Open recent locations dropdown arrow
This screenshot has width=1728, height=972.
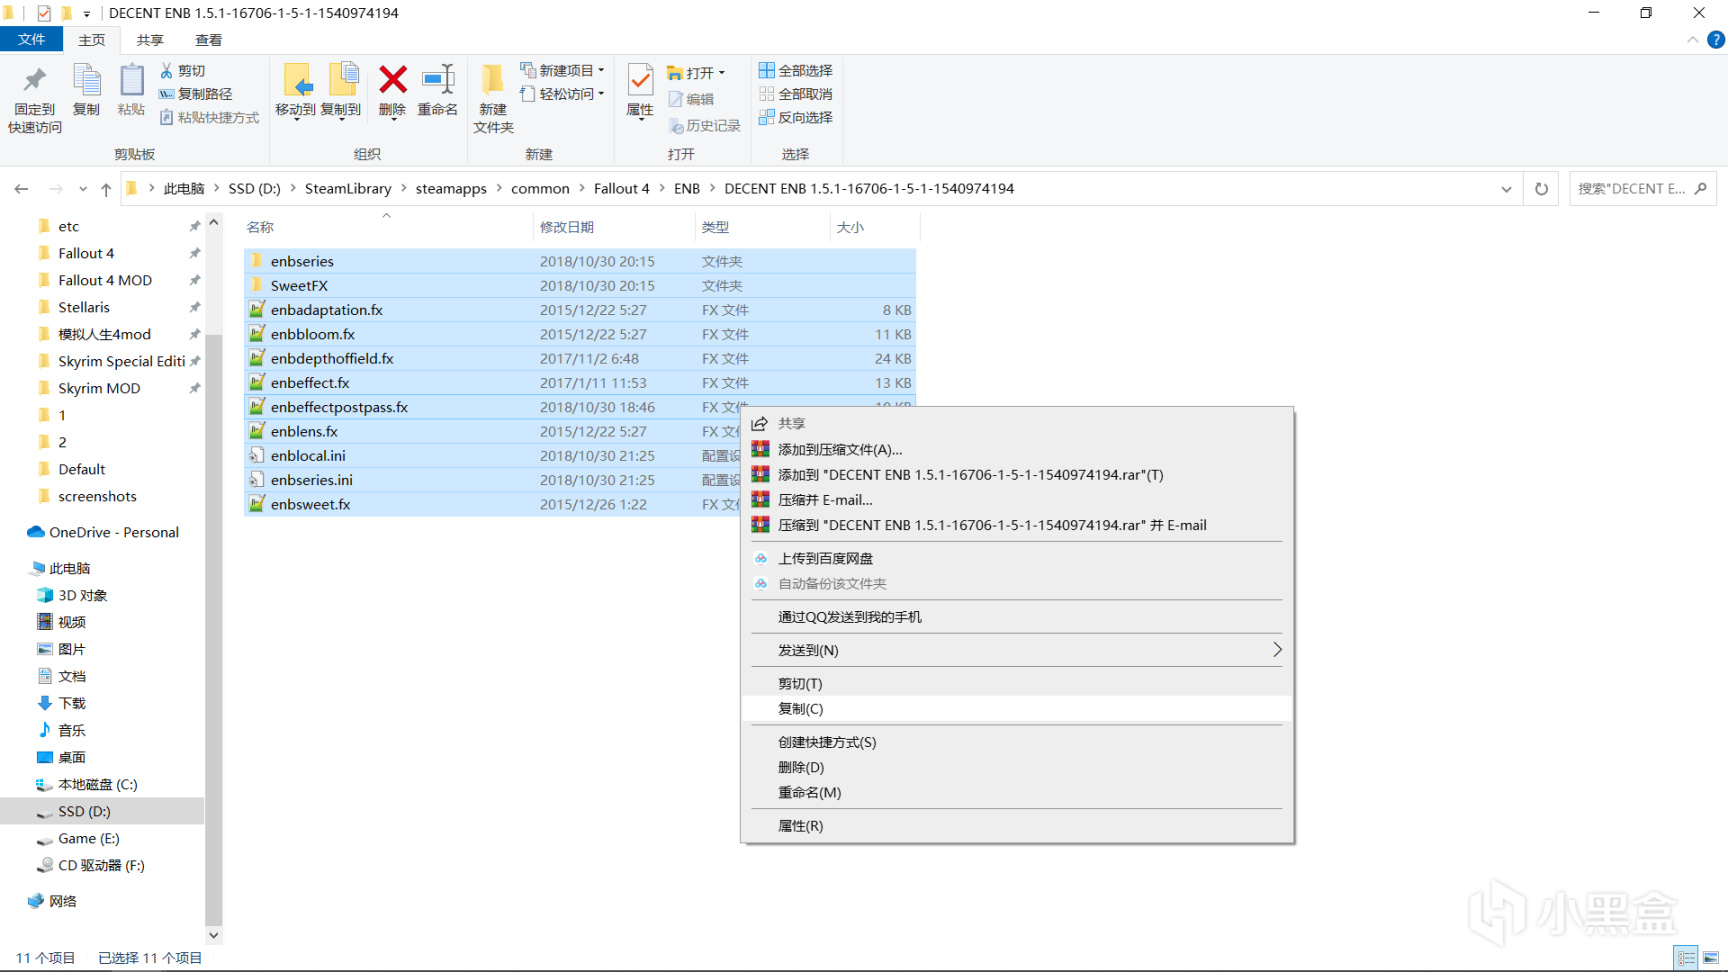tap(82, 188)
